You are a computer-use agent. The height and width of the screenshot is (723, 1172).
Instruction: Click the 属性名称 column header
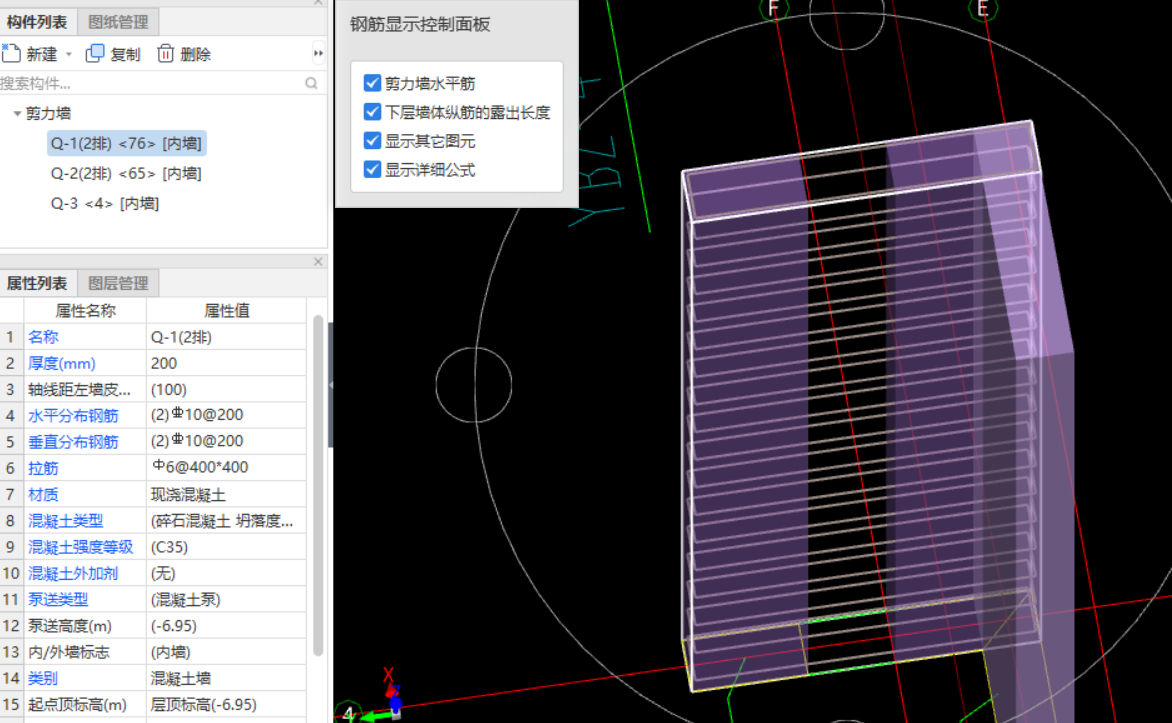tap(85, 310)
